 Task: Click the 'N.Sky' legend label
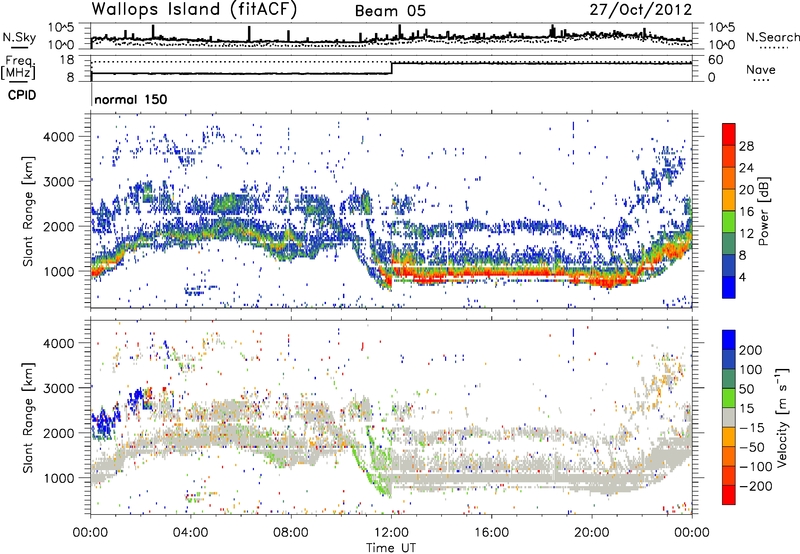pos(19,37)
